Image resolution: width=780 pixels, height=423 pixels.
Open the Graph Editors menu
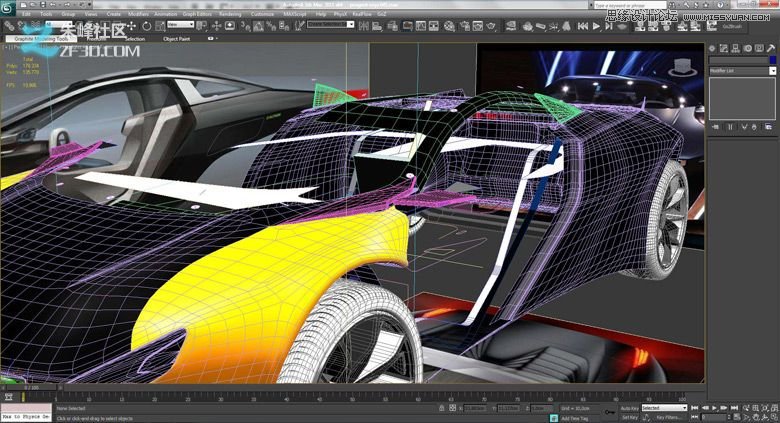pyautogui.click(x=197, y=14)
